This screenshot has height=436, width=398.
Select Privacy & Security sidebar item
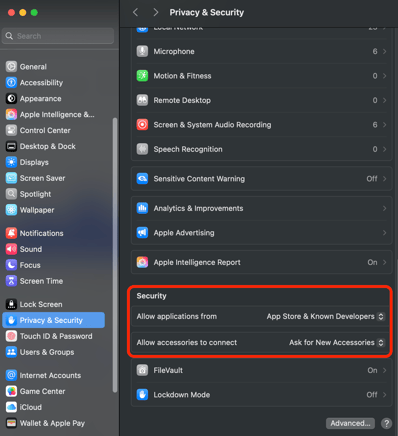[x=54, y=320]
